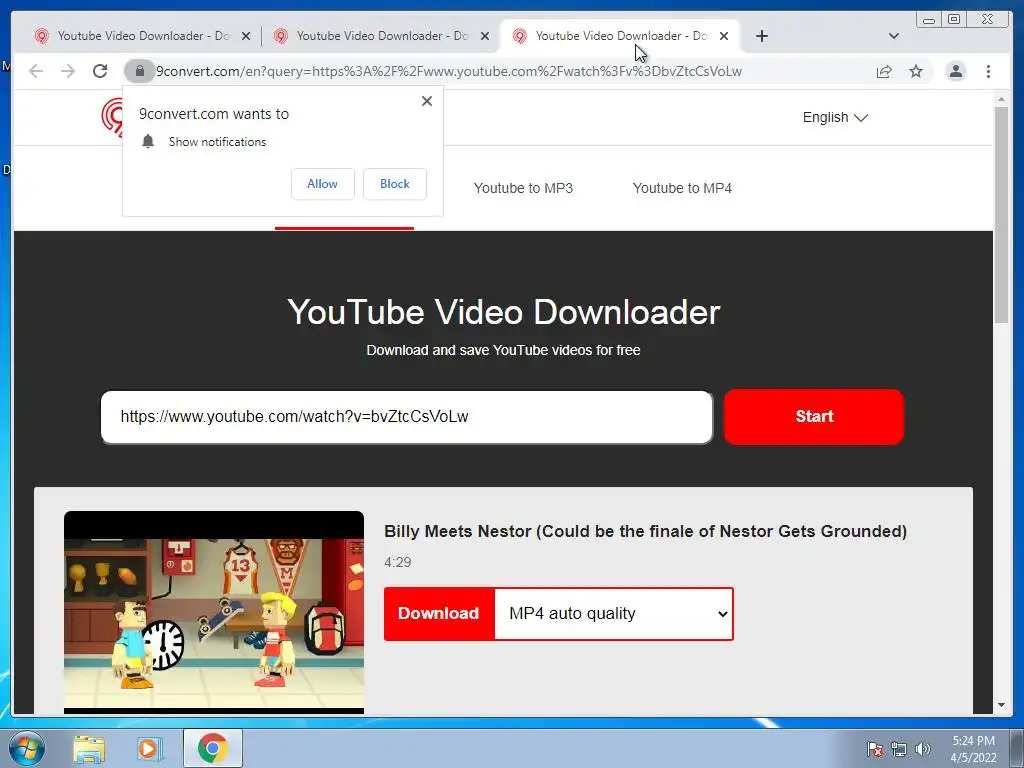Select the third Youtube Video Downloader tab

620,36
